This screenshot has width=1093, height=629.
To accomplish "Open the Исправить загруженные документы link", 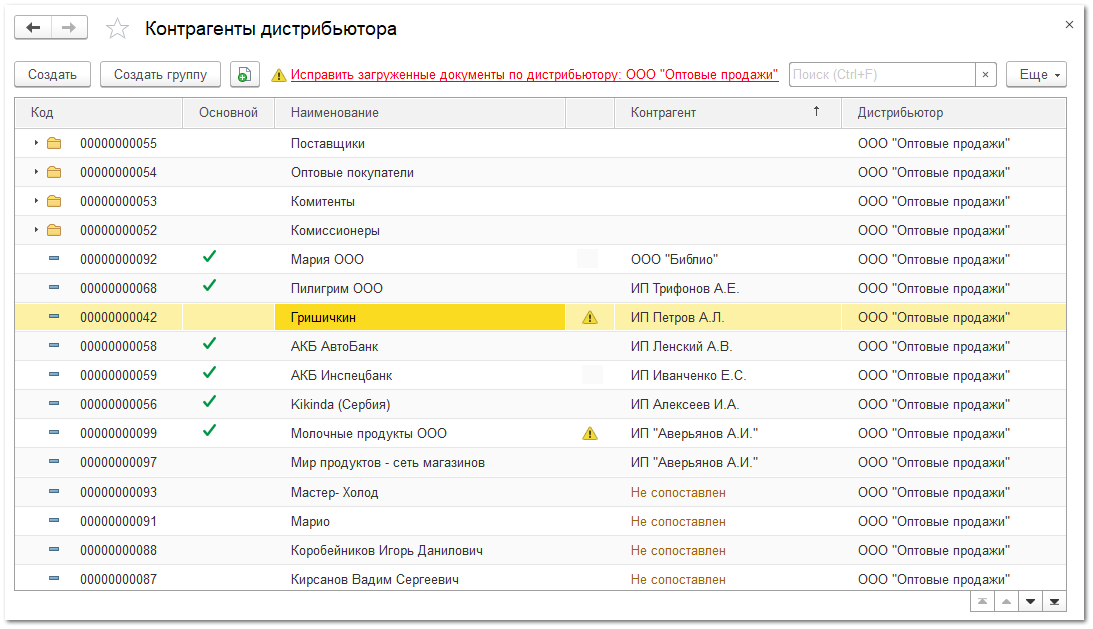I will click(x=534, y=75).
